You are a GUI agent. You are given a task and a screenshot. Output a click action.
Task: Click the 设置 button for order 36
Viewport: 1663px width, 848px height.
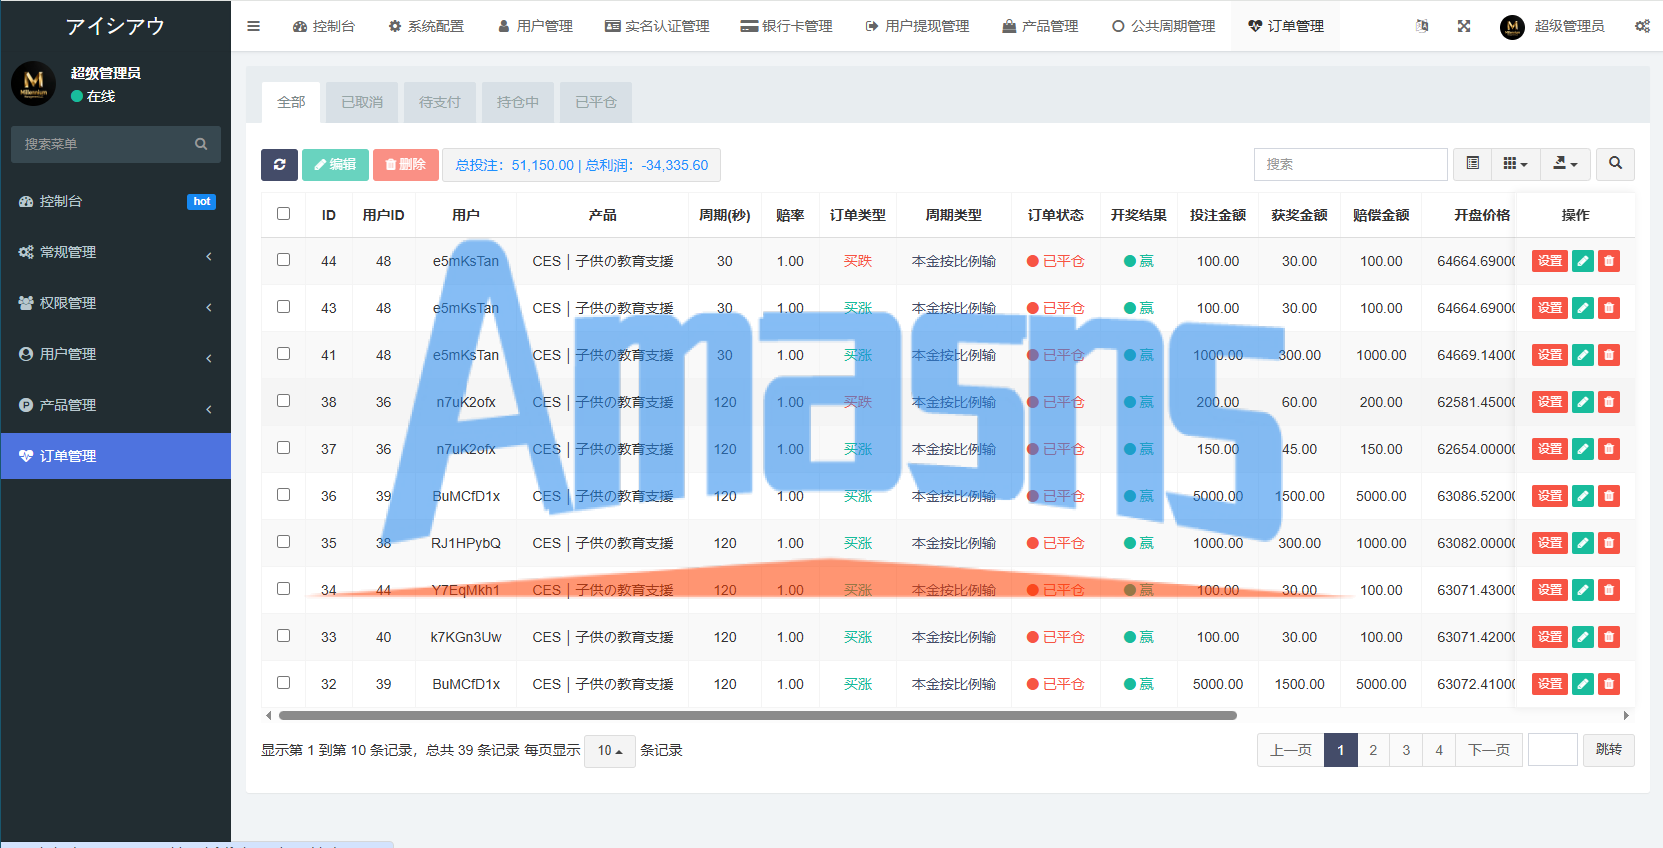(1550, 496)
